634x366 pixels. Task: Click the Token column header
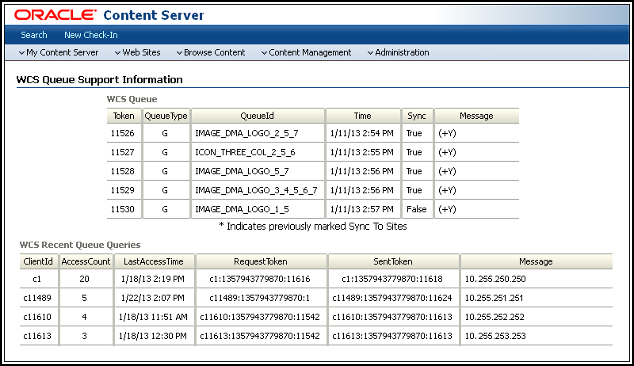[124, 116]
